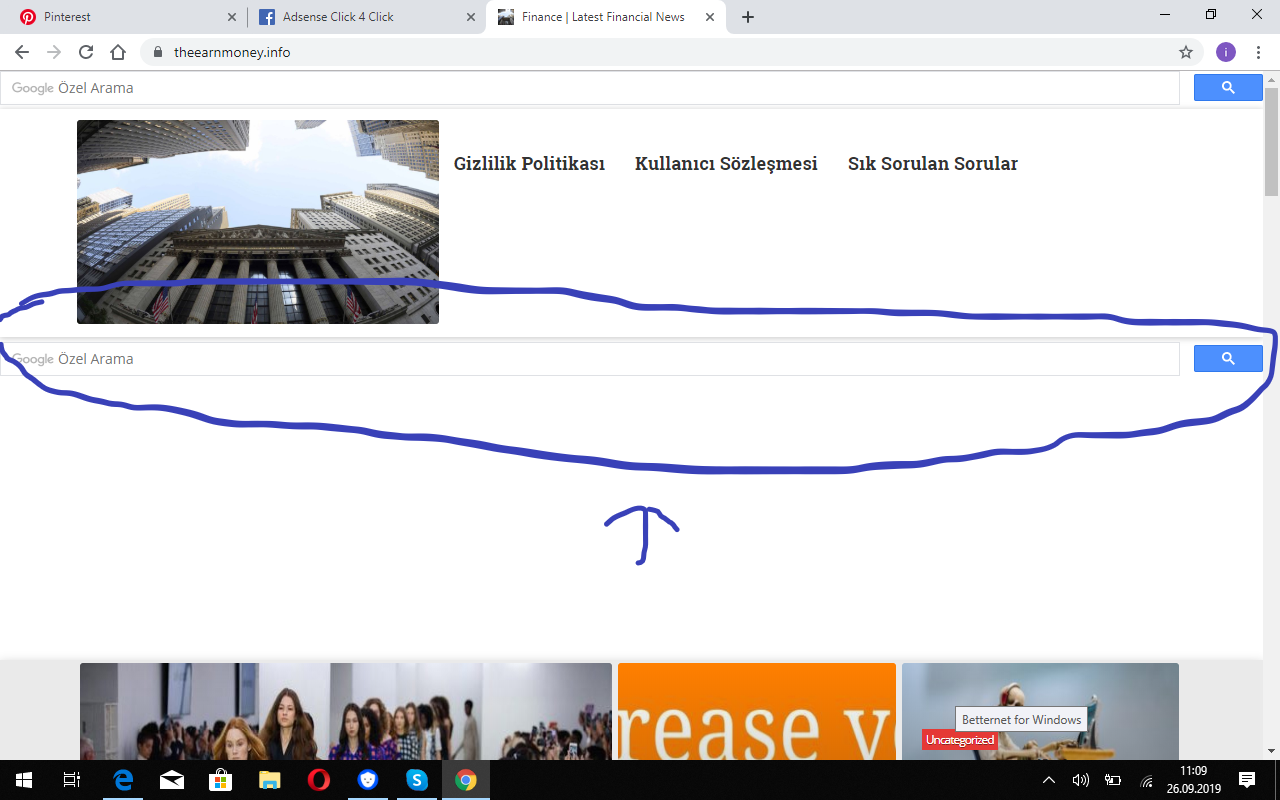Open a new browser tab
This screenshot has width=1280, height=800.
point(748,17)
